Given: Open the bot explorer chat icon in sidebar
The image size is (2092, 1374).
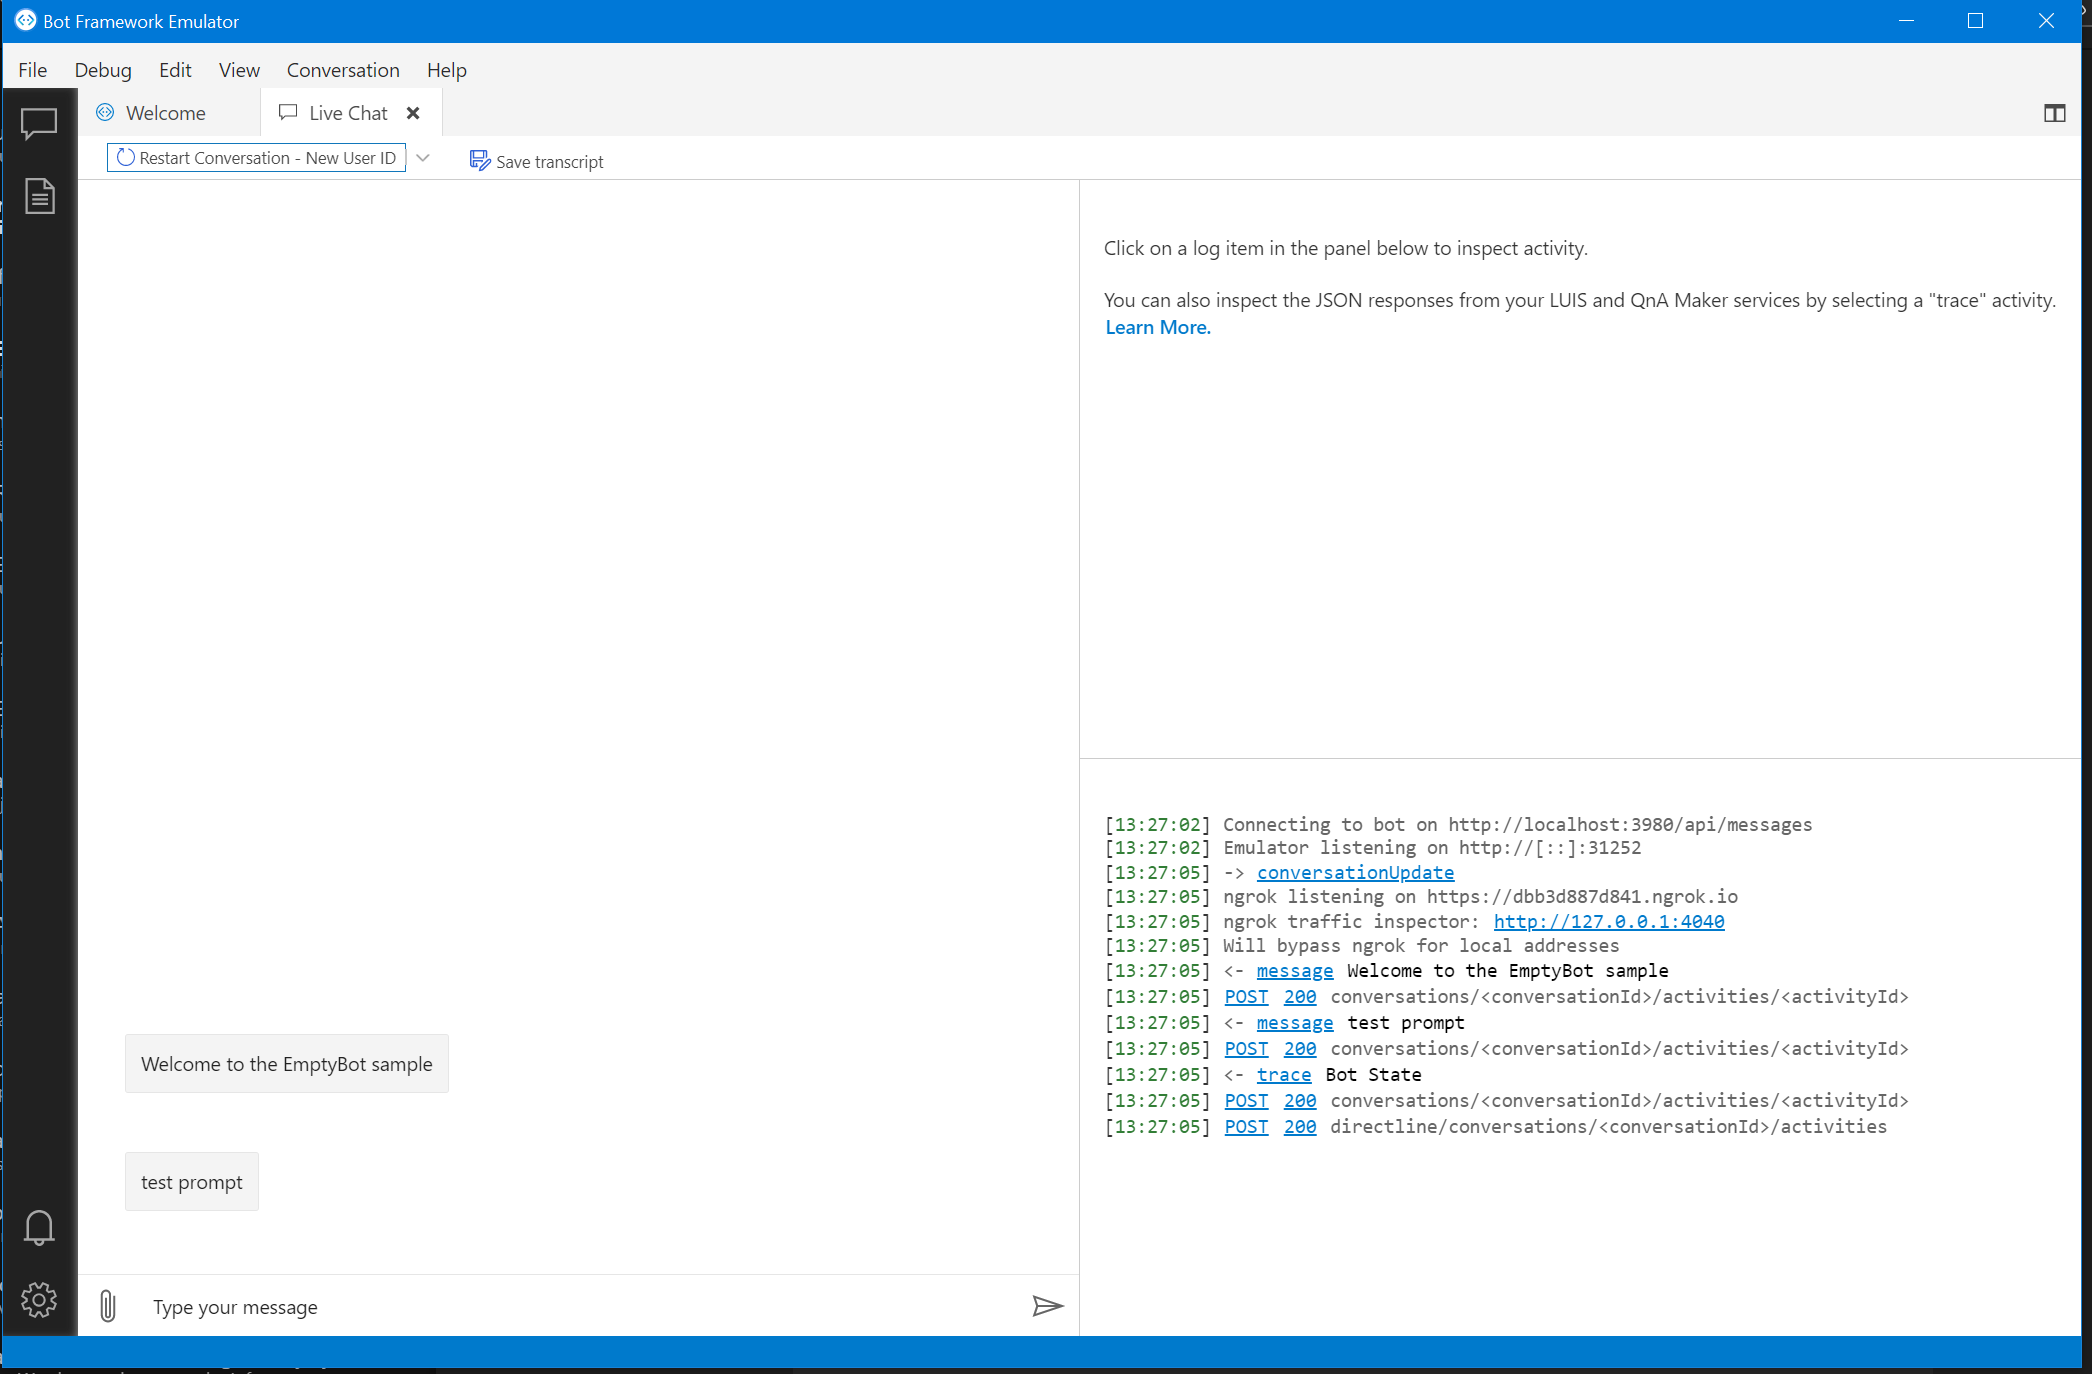Looking at the screenshot, I should point(39,124).
